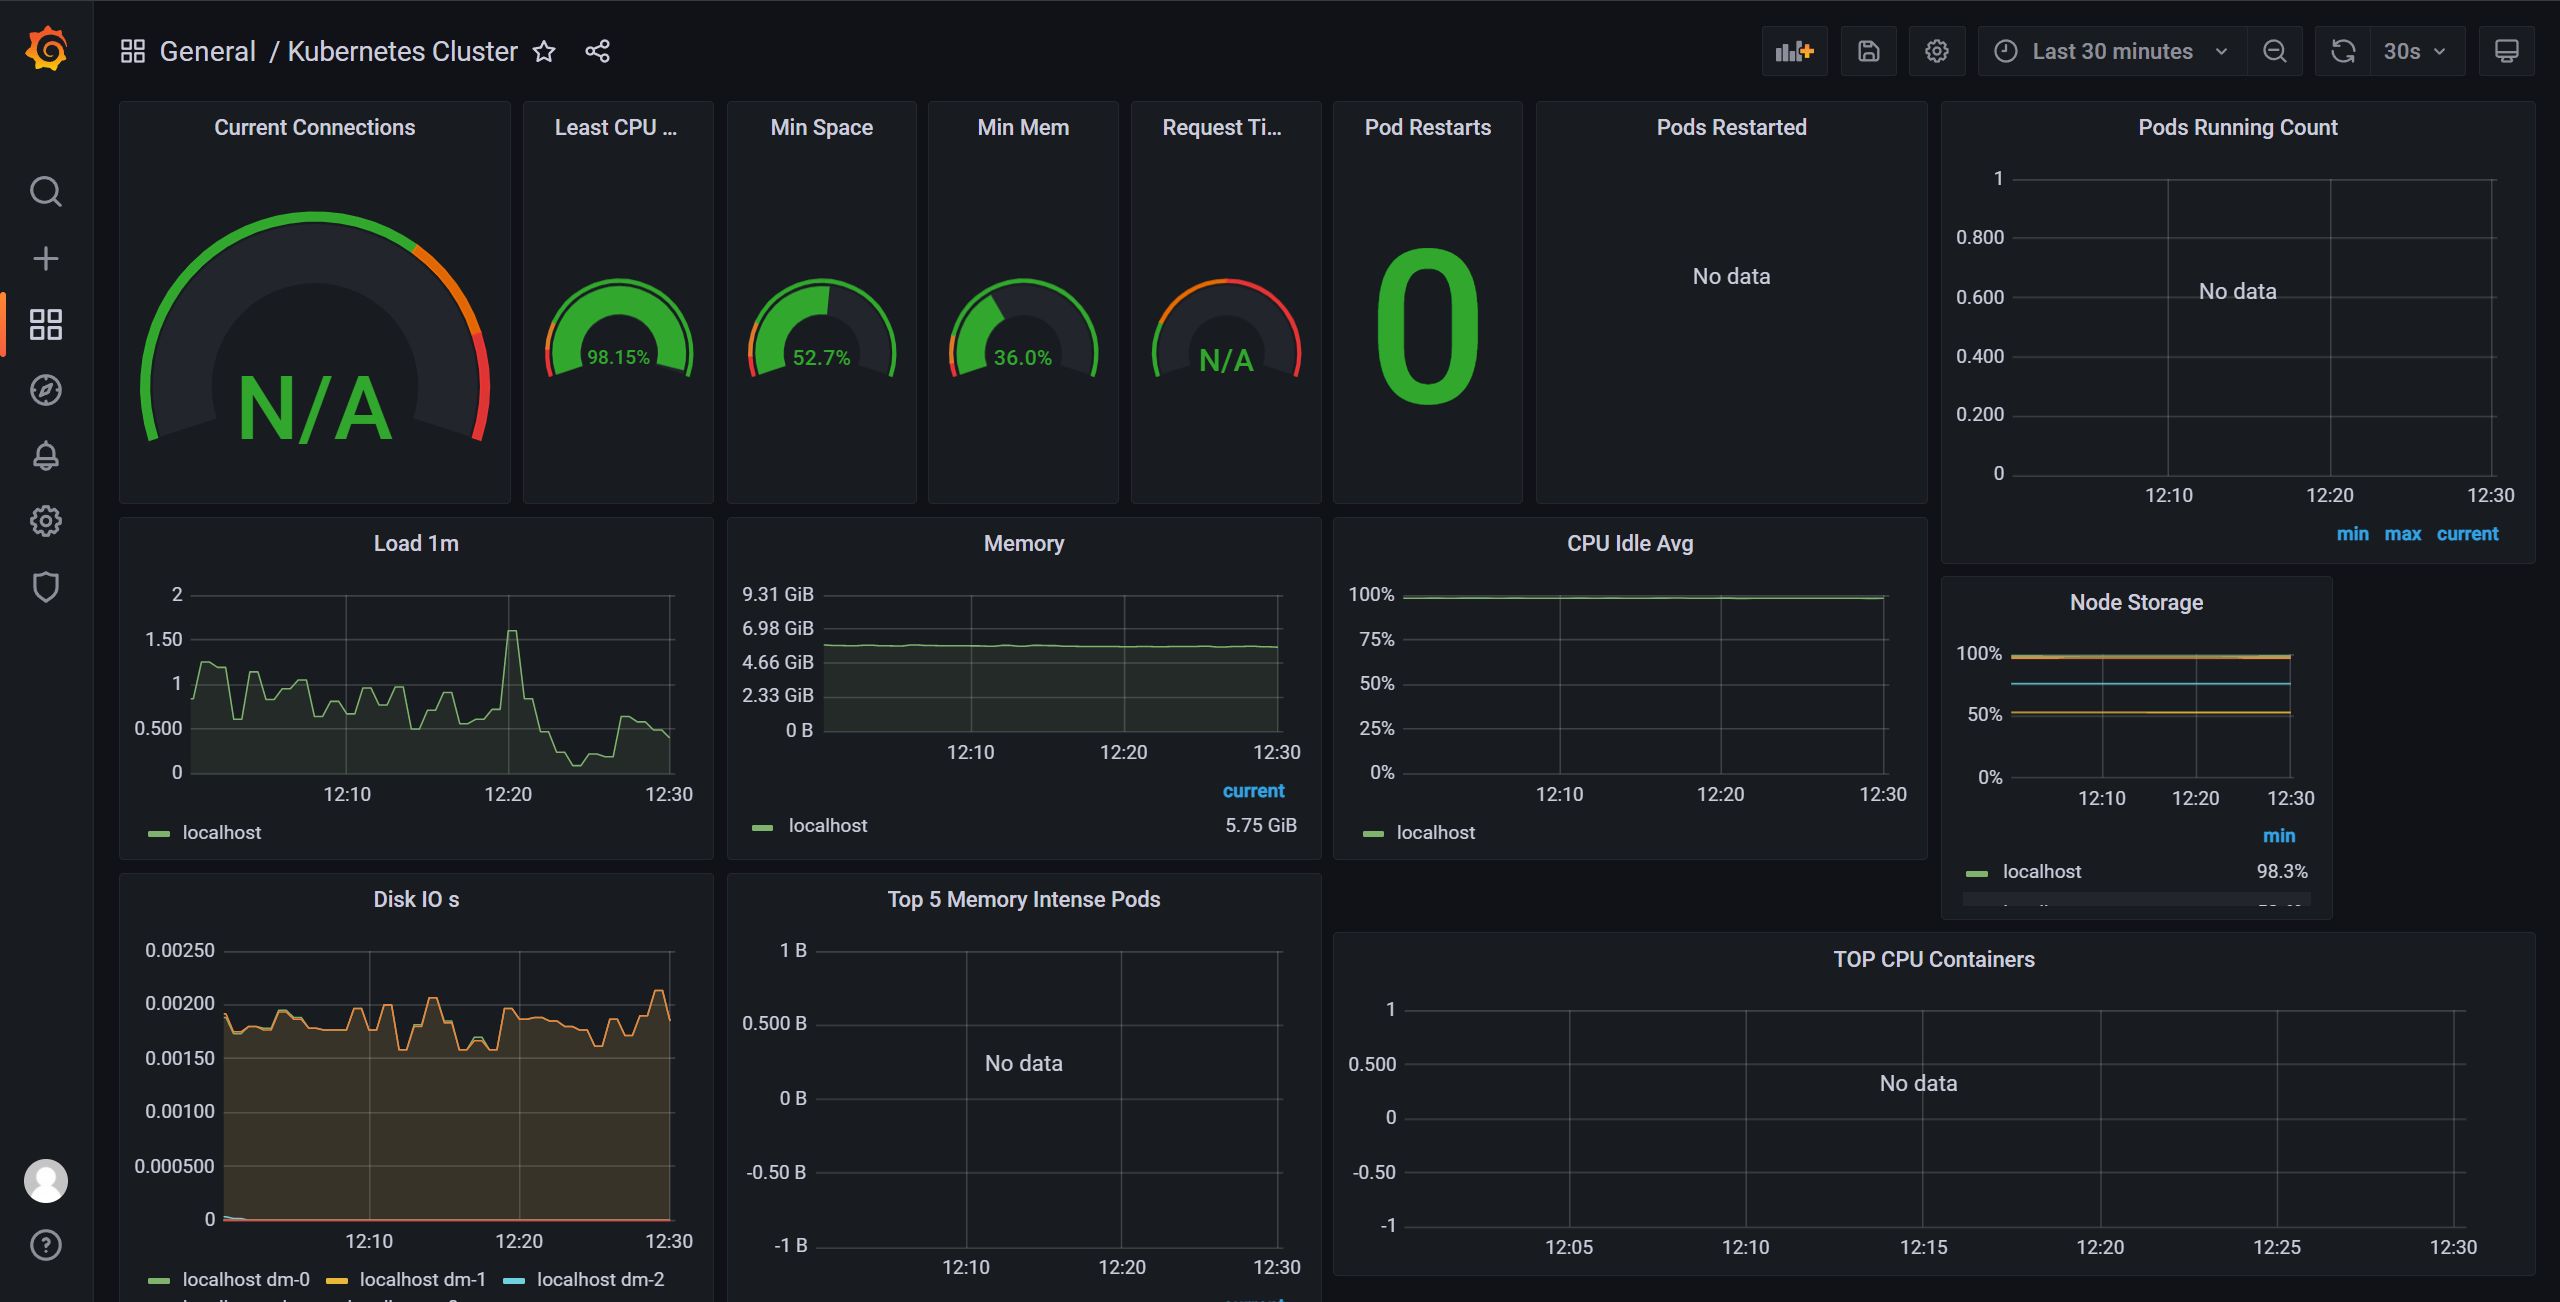Save the dashboard with disk icon

[x=1869, y=51]
